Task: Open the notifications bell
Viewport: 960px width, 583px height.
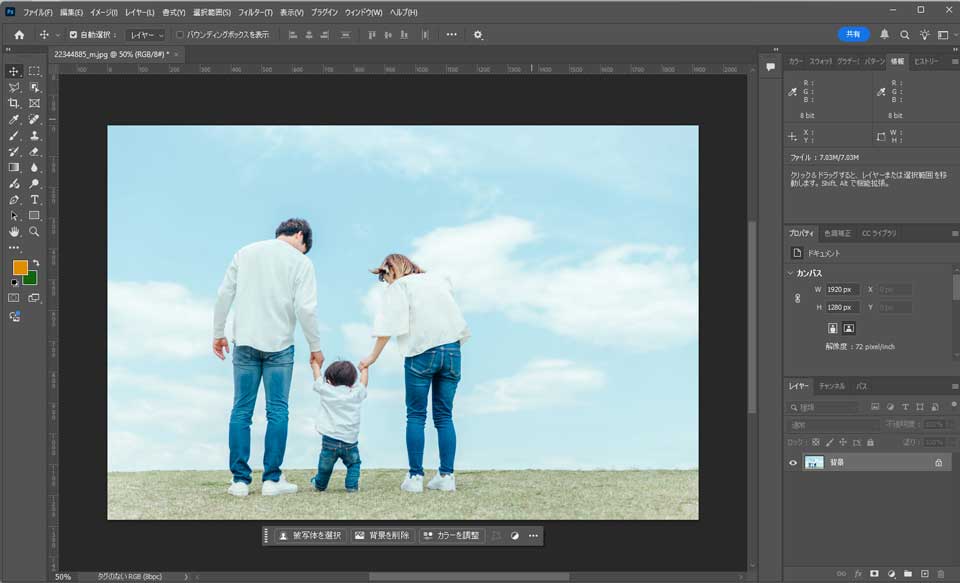Action: [x=884, y=35]
